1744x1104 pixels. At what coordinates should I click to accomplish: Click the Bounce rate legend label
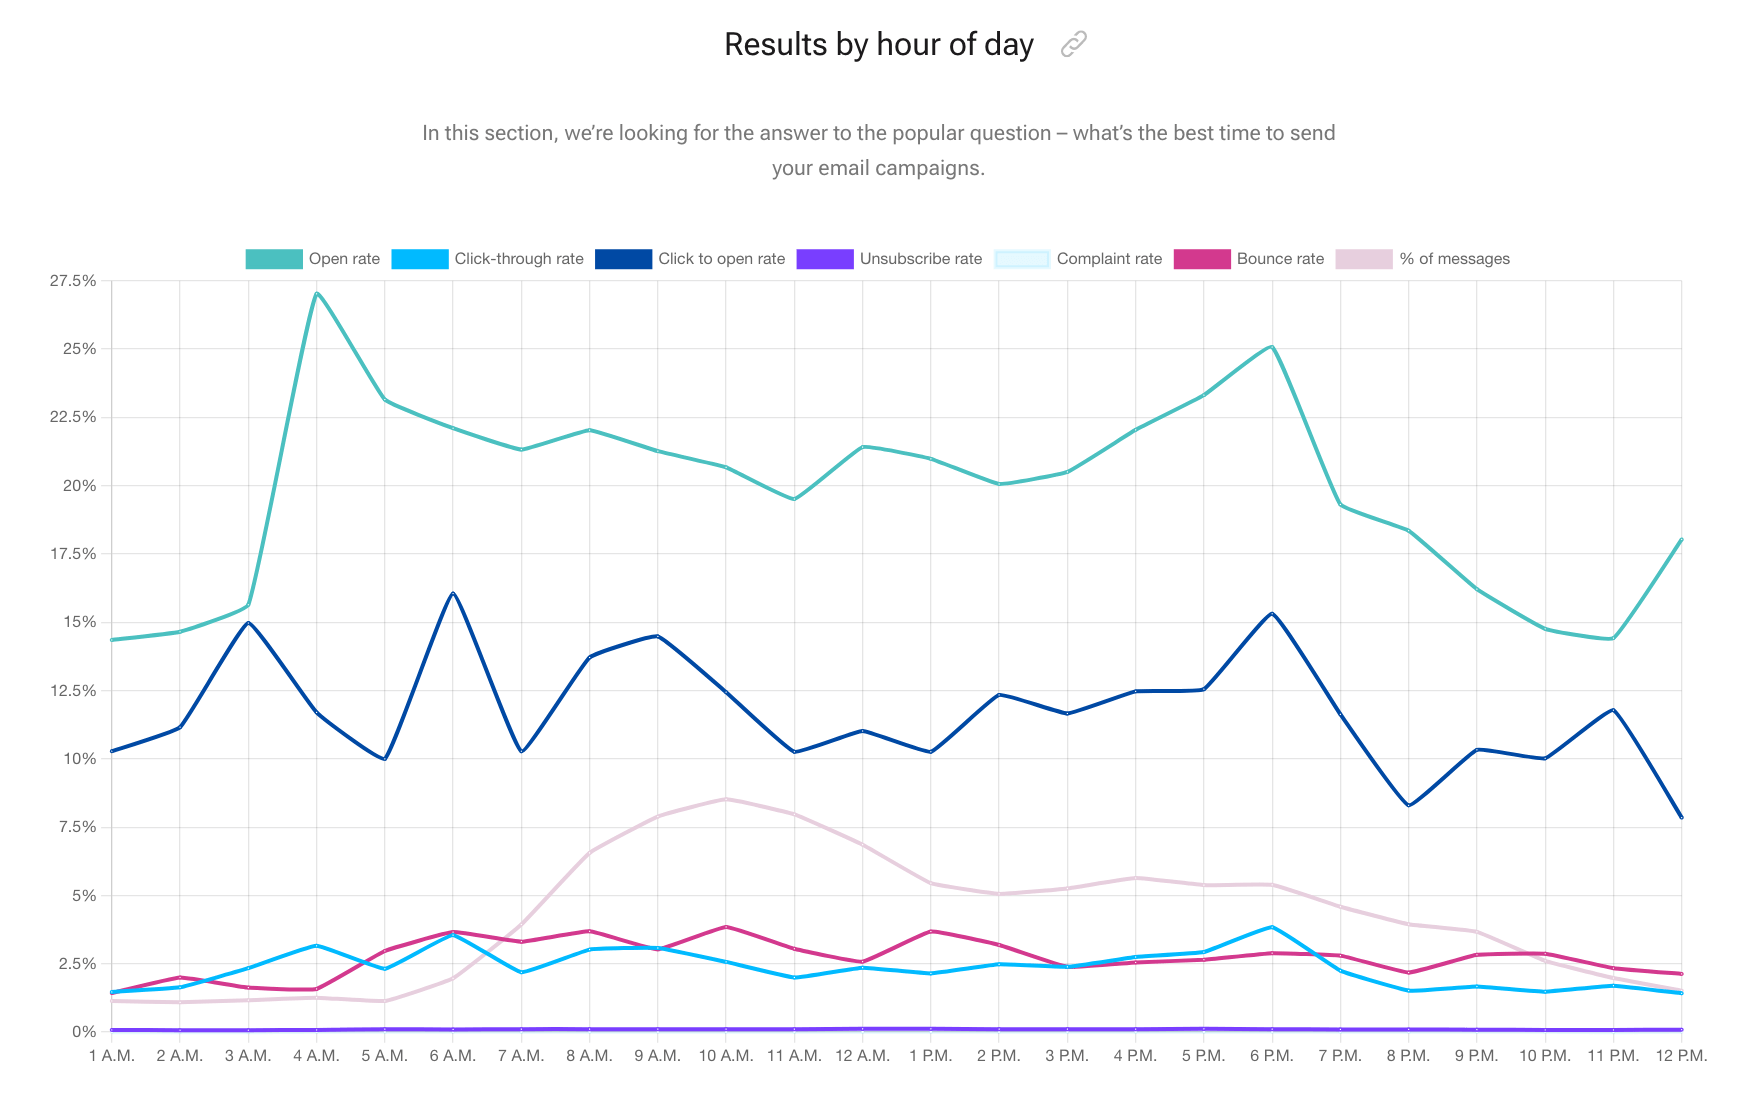click(1280, 259)
